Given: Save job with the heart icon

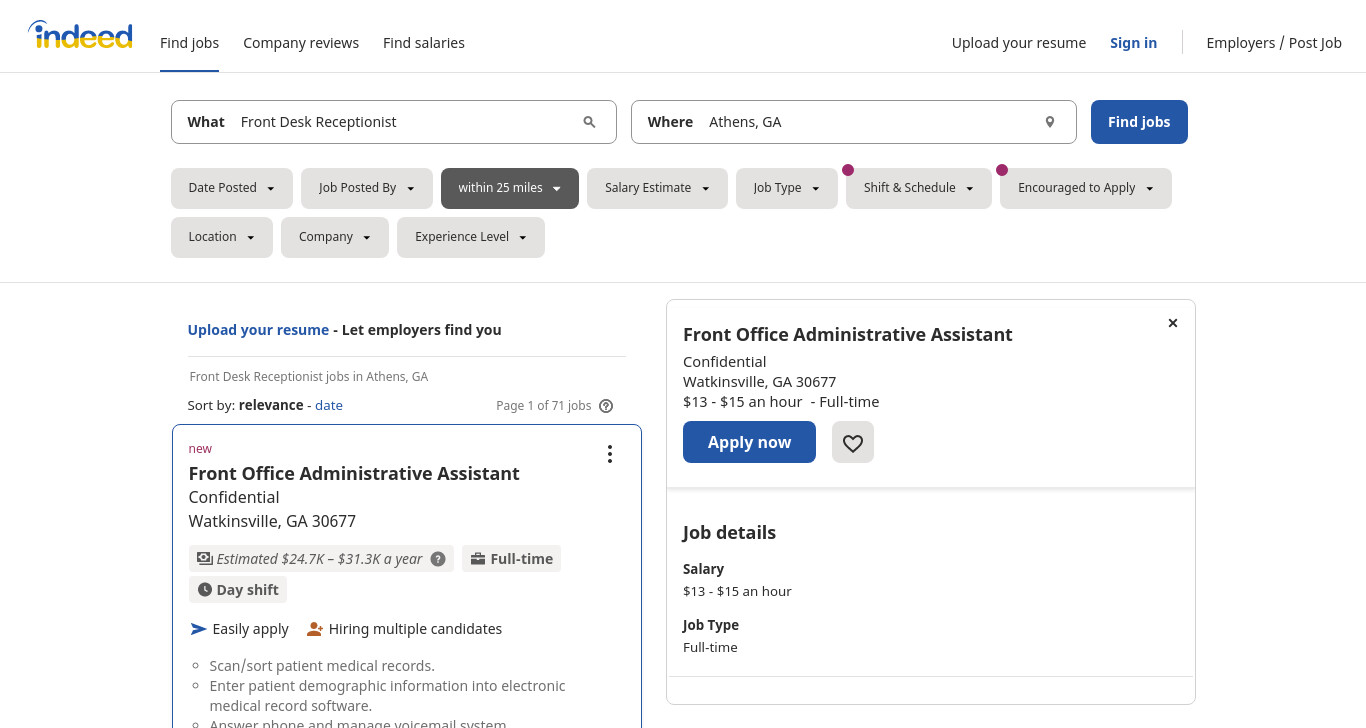Looking at the screenshot, I should pyautogui.click(x=853, y=442).
